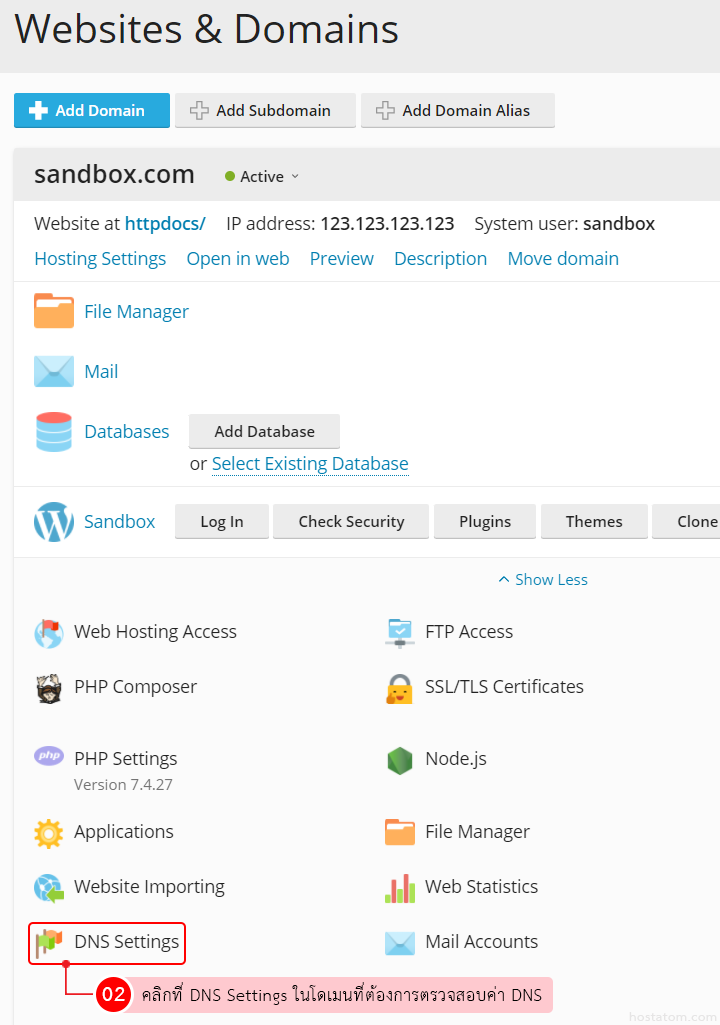Screen dimensions: 720x1025
Task: Open the Hosting Settings link
Action: (100, 259)
